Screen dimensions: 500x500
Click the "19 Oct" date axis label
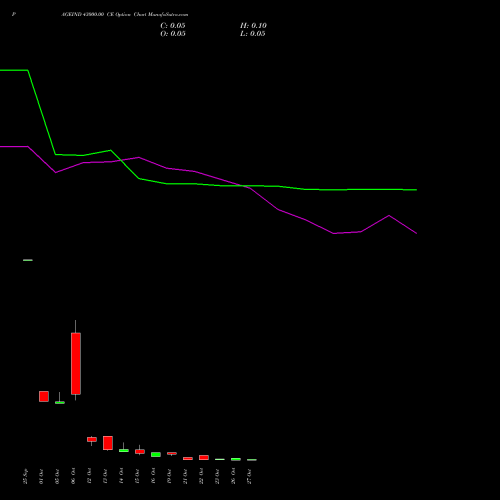point(170,476)
